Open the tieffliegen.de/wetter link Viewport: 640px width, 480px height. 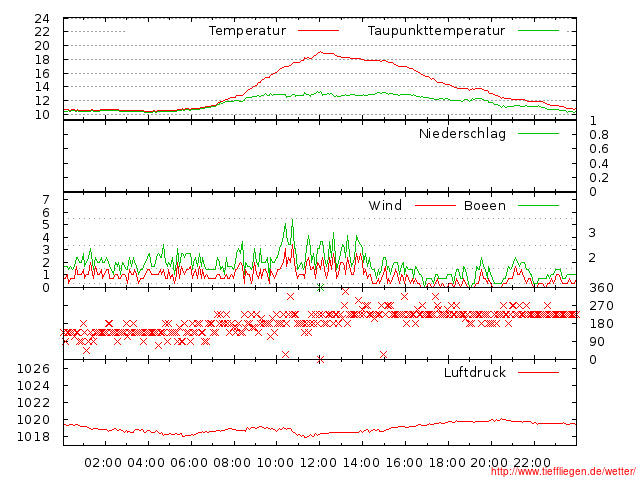click(563, 472)
